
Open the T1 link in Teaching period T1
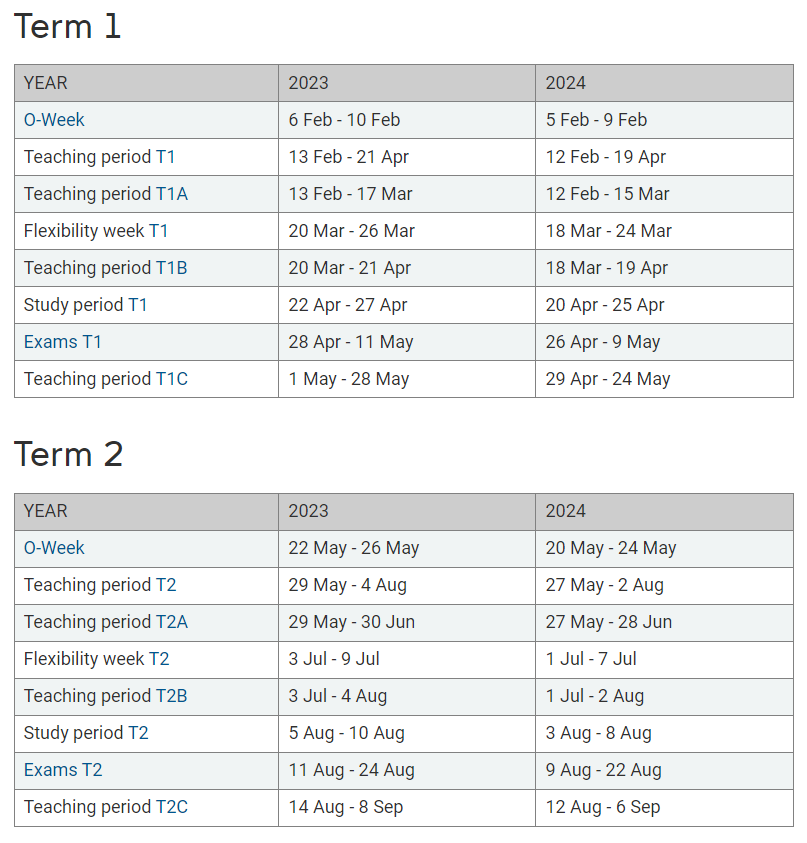[x=166, y=157]
